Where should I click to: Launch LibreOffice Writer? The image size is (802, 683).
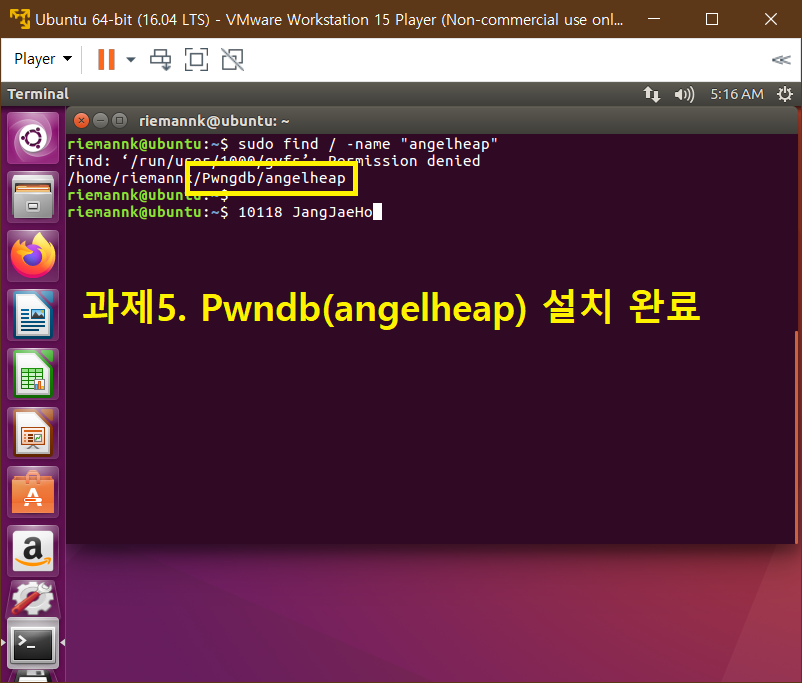tap(33, 315)
